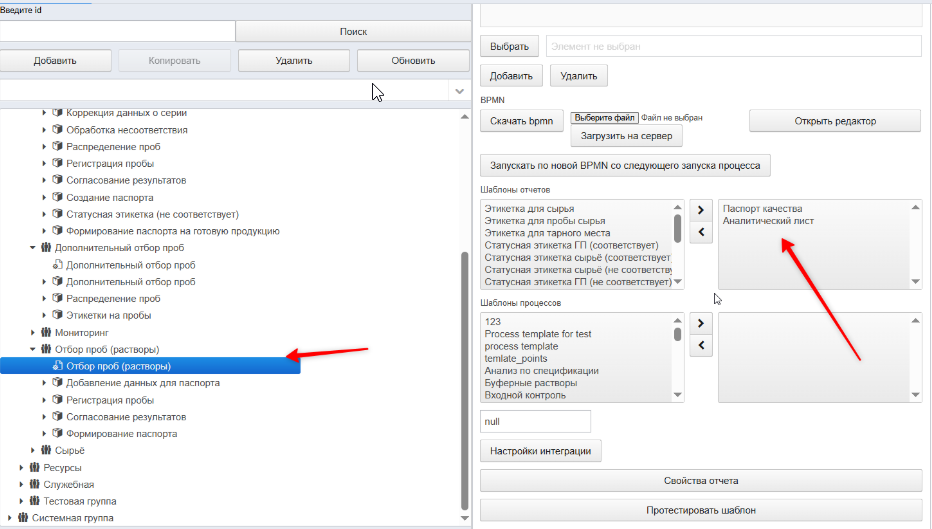Viewport: 932px width, 529px height.
Task: Select Буферные растворы process template
Action: click(x=531, y=383)
